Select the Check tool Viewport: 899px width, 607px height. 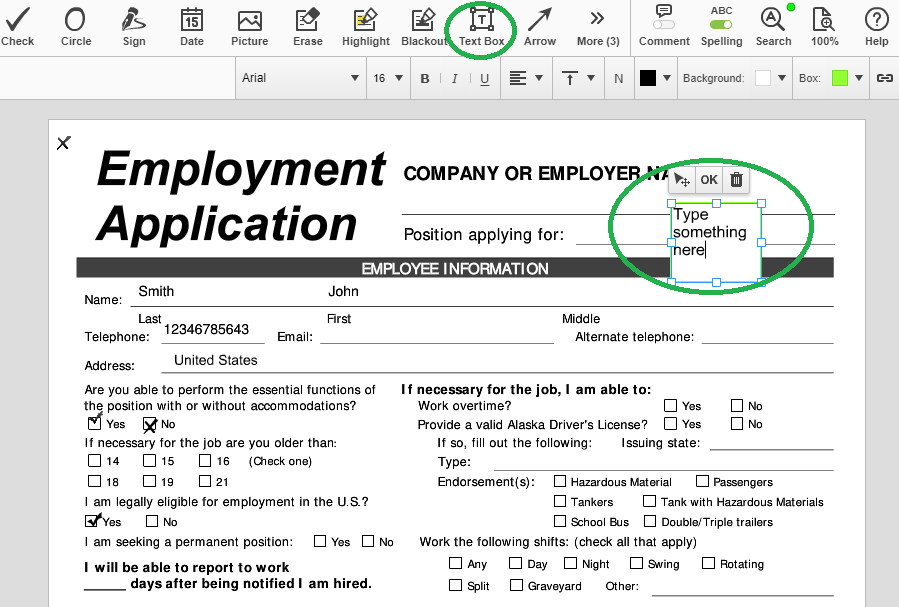[x=18, y=27]
